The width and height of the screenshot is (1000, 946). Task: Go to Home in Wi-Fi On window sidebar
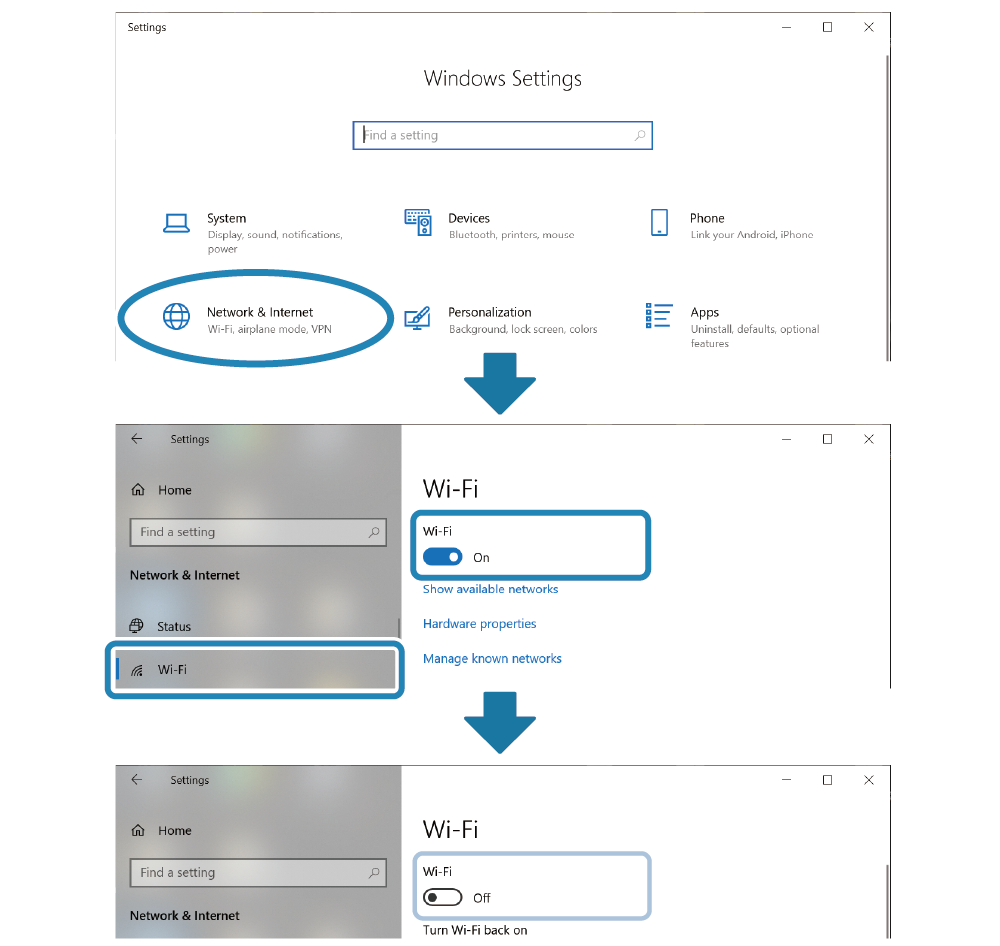[x=174, y=490]
